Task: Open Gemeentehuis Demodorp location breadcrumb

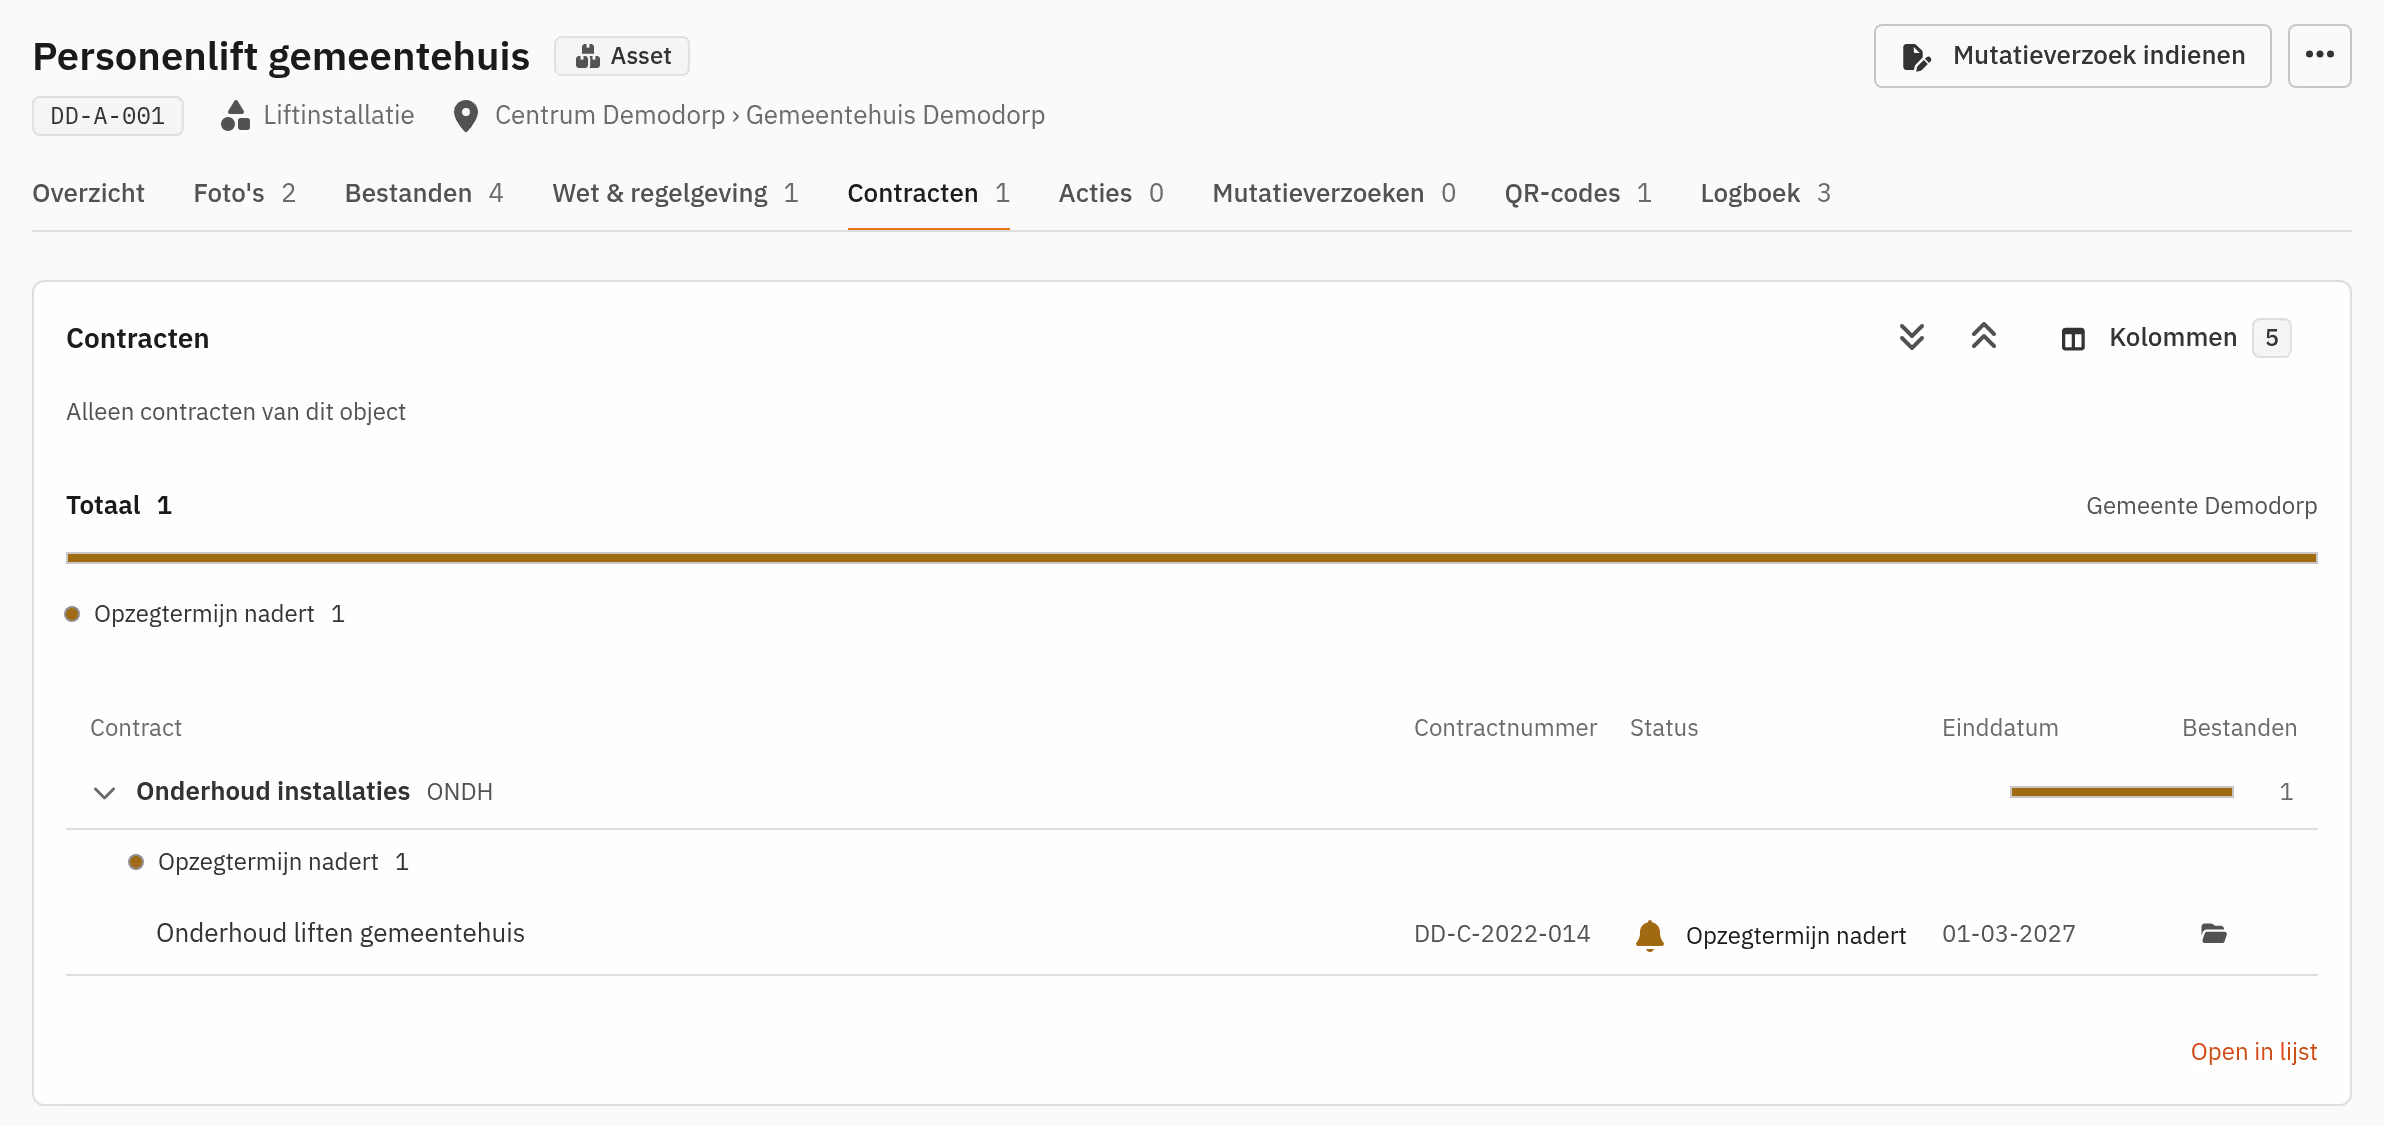Action: click(895, 116)
